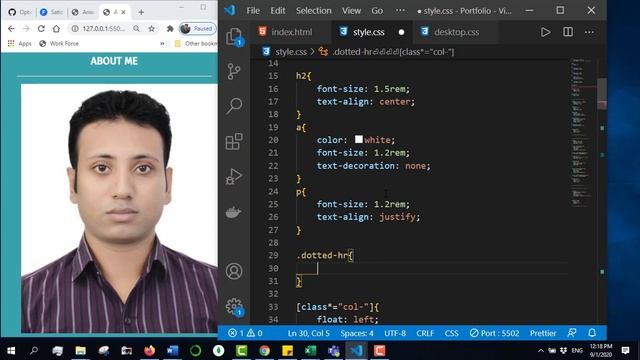Click the code minimap

[x=583, y=133]
